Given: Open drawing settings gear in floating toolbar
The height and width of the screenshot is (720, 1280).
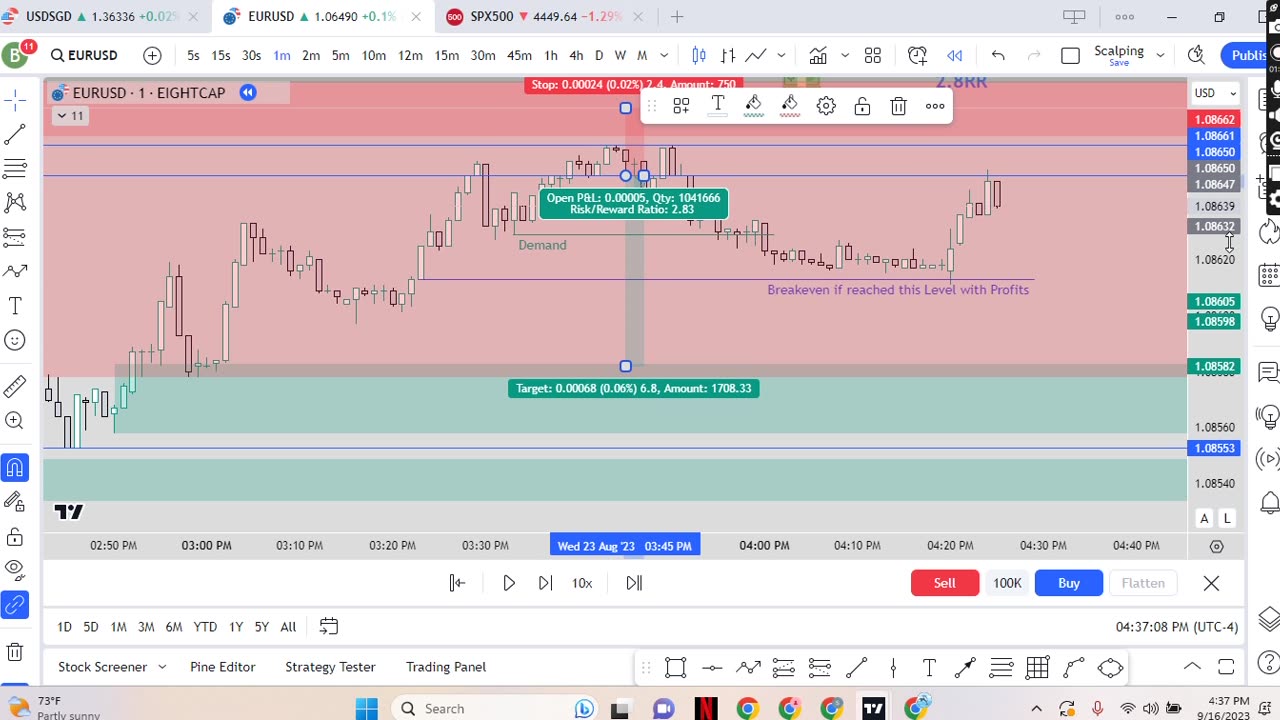Looking at the screenshot, I should point(826,106).
